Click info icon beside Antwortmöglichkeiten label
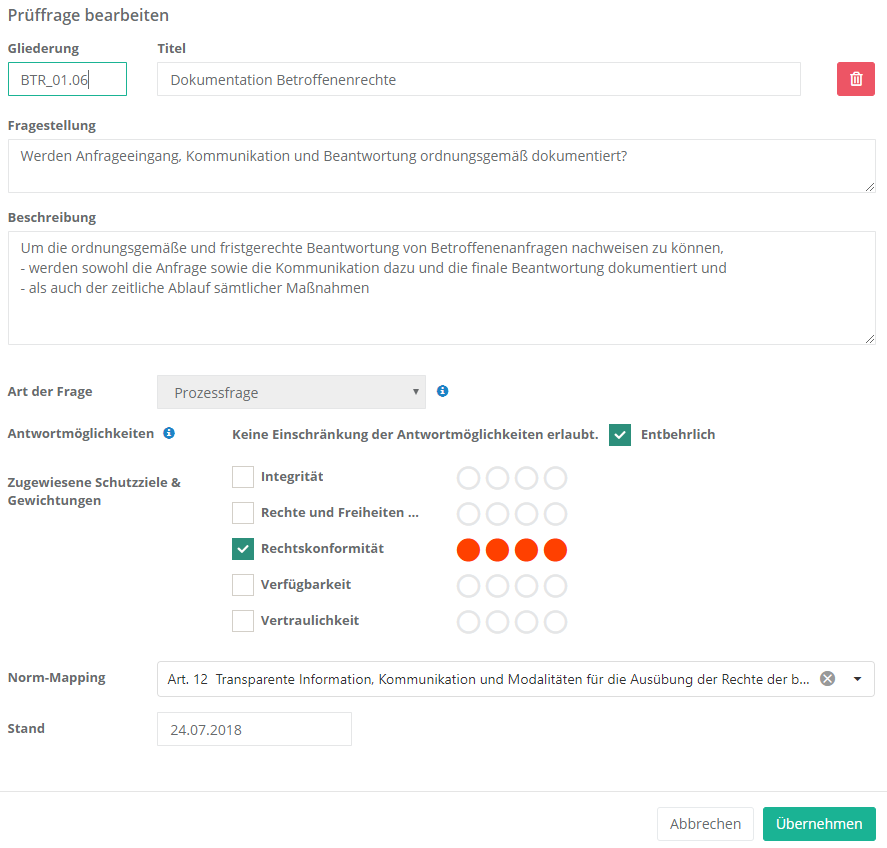The height and width of the screenshot is (848, 887). click(x=169, y=433)
